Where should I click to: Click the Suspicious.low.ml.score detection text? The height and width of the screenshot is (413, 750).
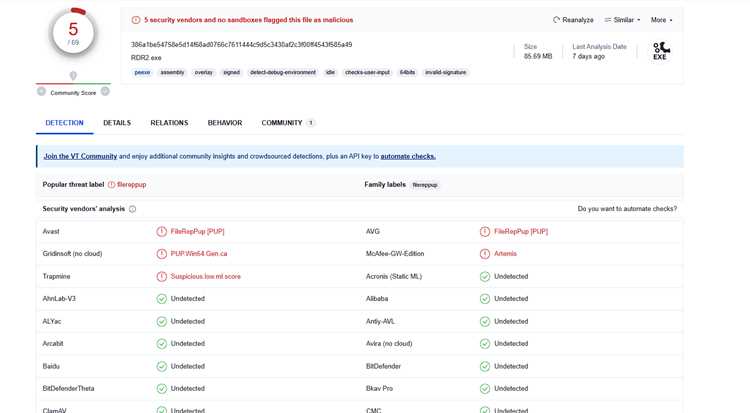pos(206,277)
